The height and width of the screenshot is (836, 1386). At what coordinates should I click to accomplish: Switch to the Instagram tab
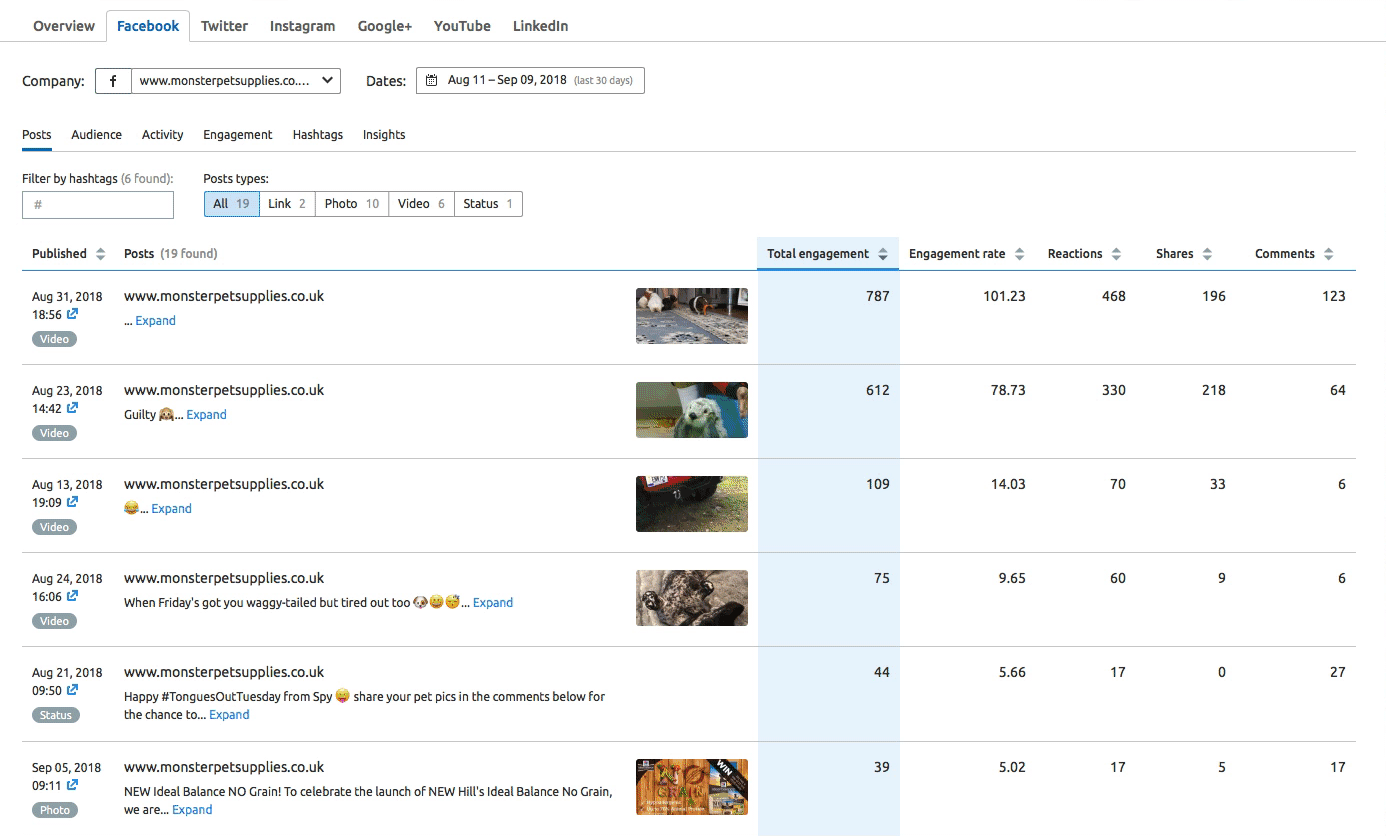(x=302, y=26)
